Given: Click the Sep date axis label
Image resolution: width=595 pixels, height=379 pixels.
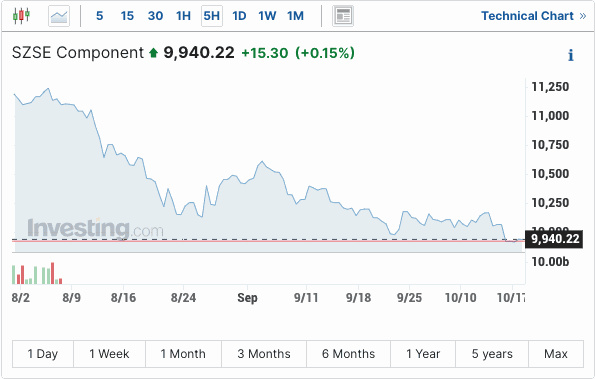Looking at the screenshot, I should coord(247,298).
